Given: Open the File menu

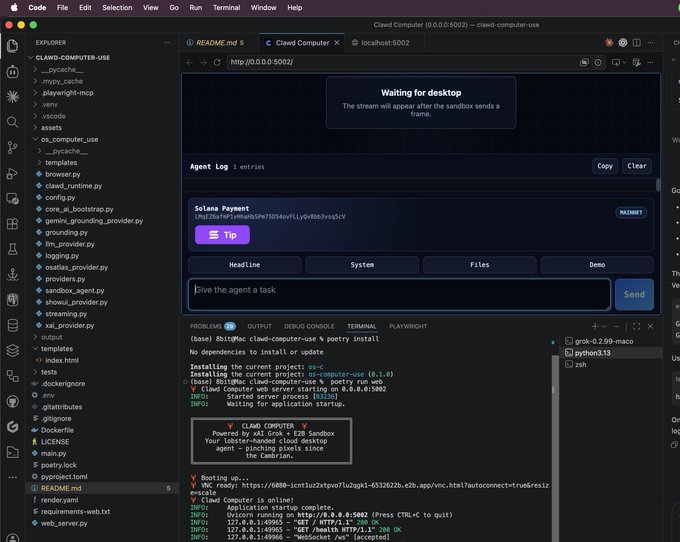Looking at the screenshot, I should coord(62,7).
